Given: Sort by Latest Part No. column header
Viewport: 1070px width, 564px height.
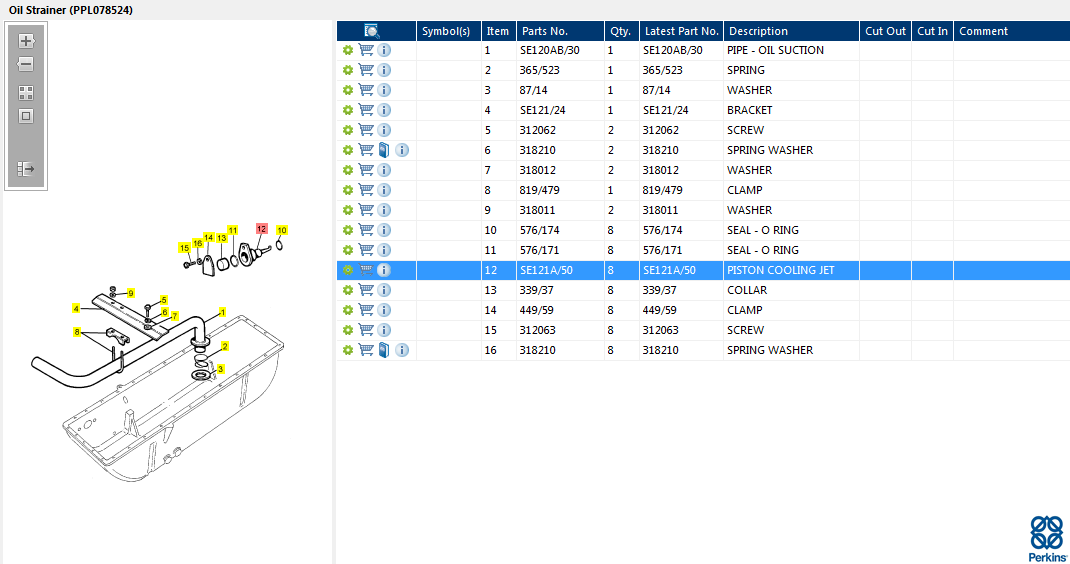Looking at the screenshot, I should (681, 31).
